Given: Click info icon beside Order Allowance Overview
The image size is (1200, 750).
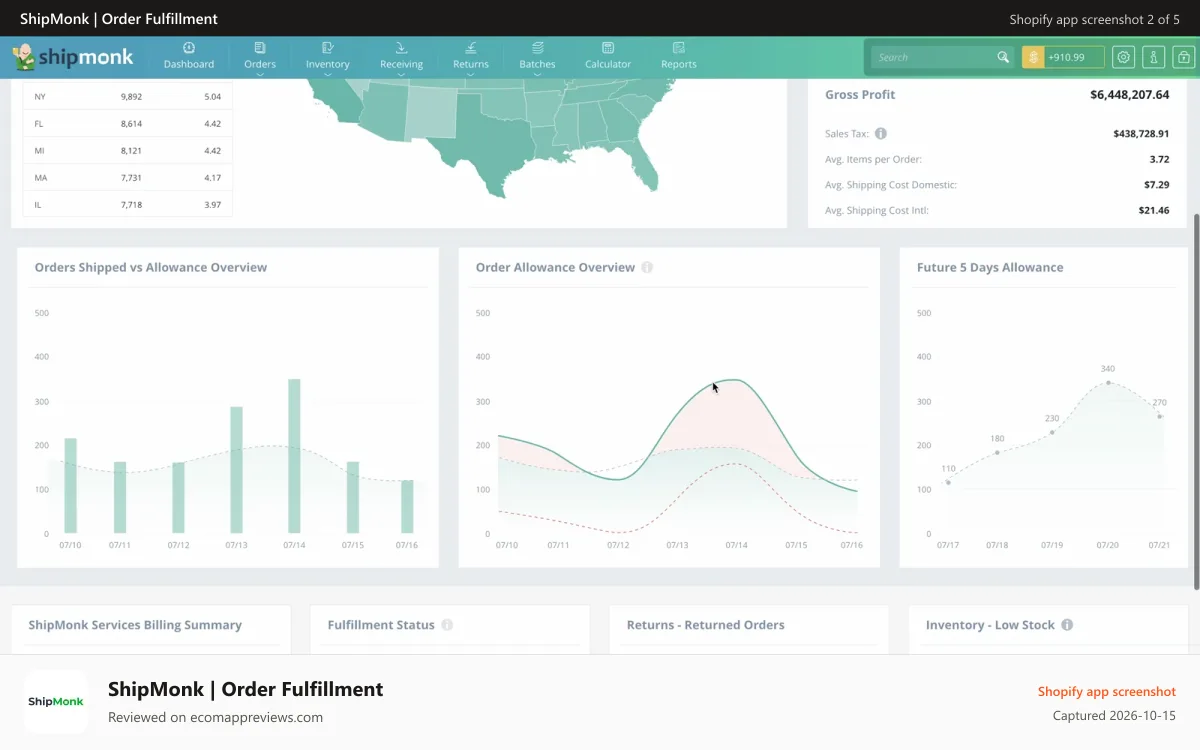Looking at the screenshot, I should 647,267.
